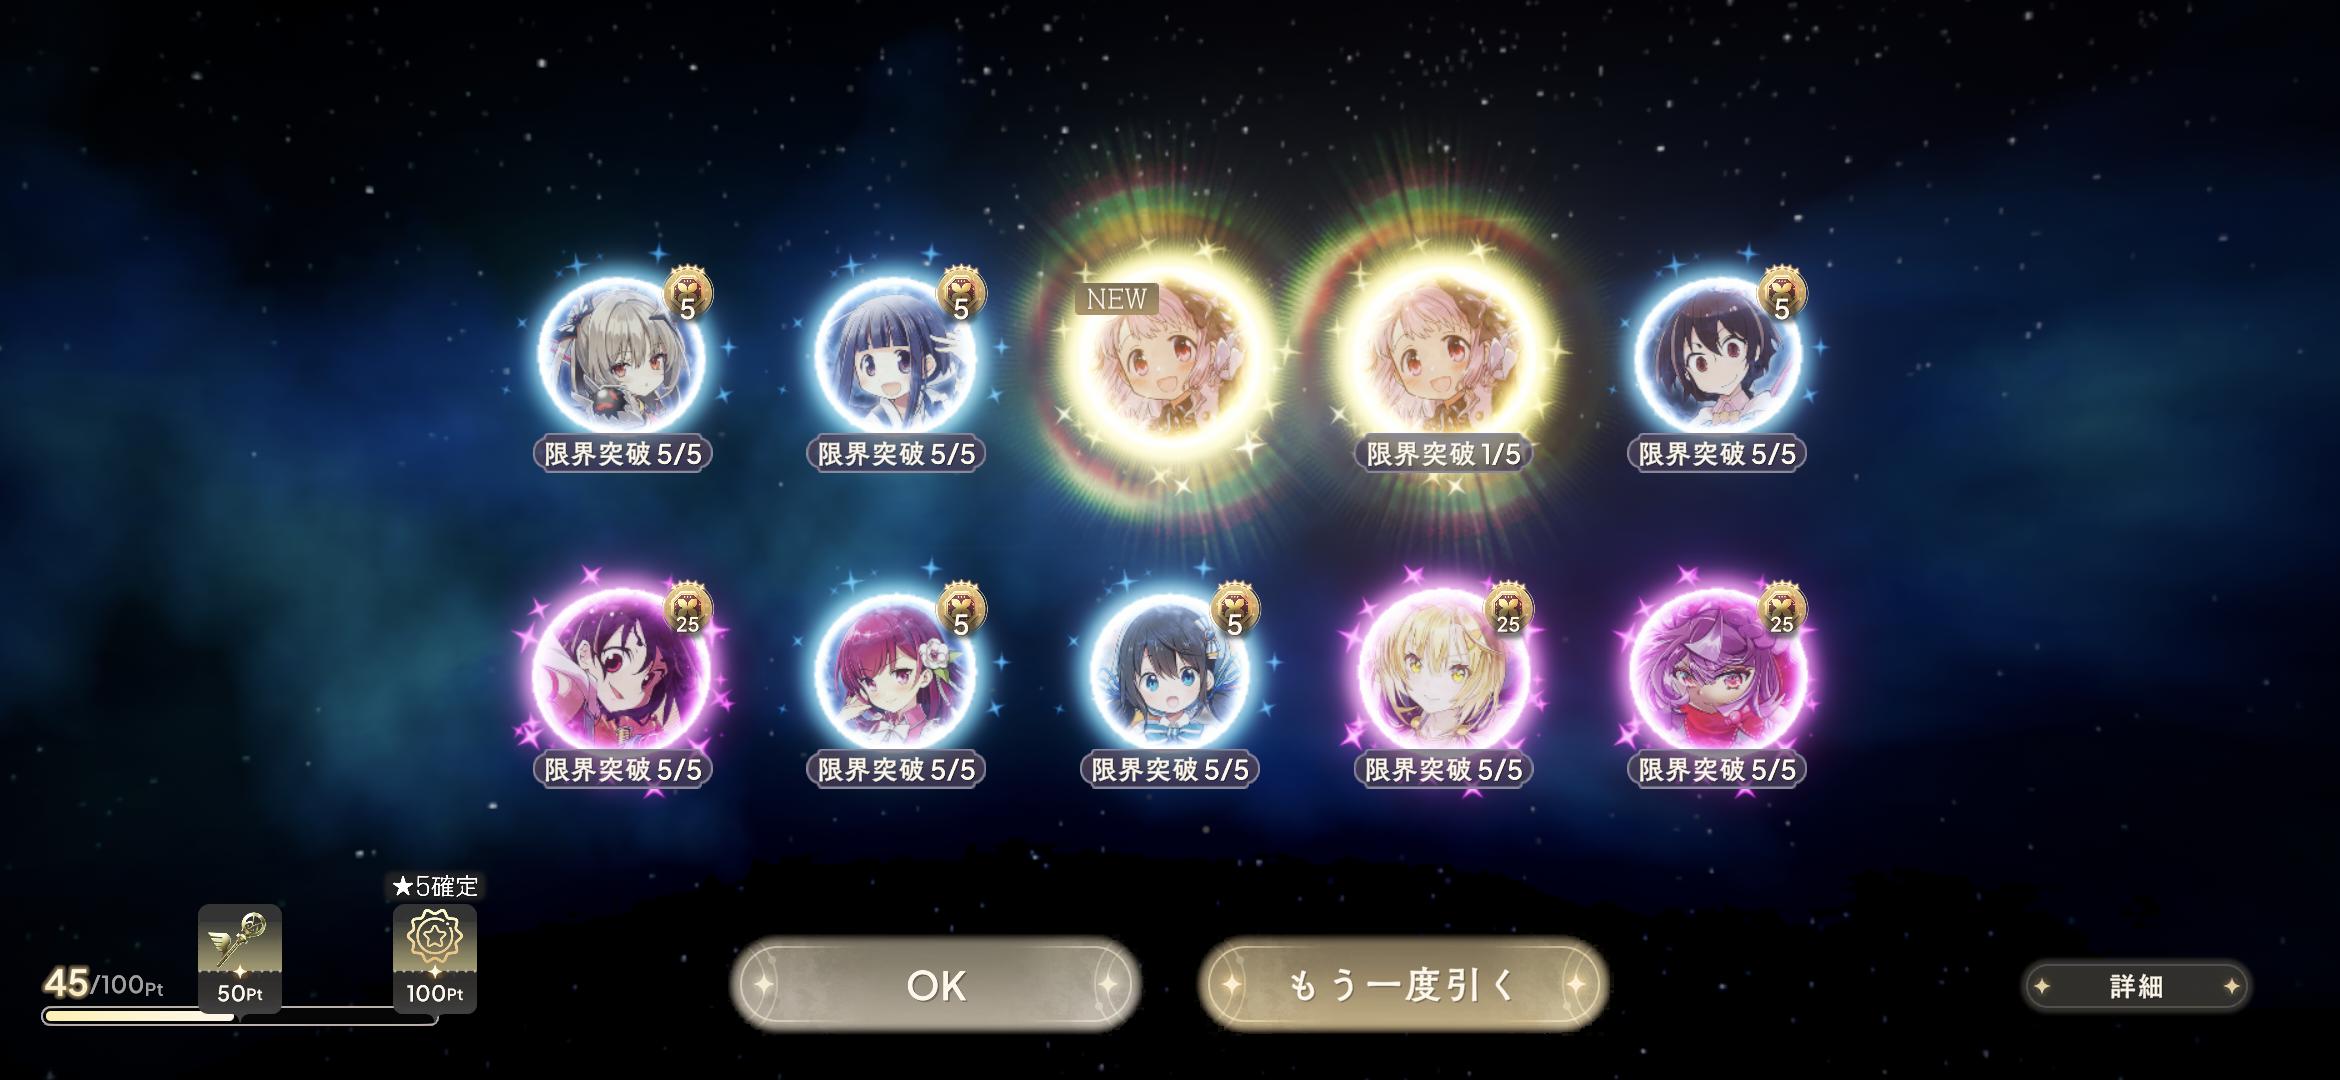Tap the もう一度引く draw again button
This screenshot has height=1080, width=2340.
pos(1403,985)
